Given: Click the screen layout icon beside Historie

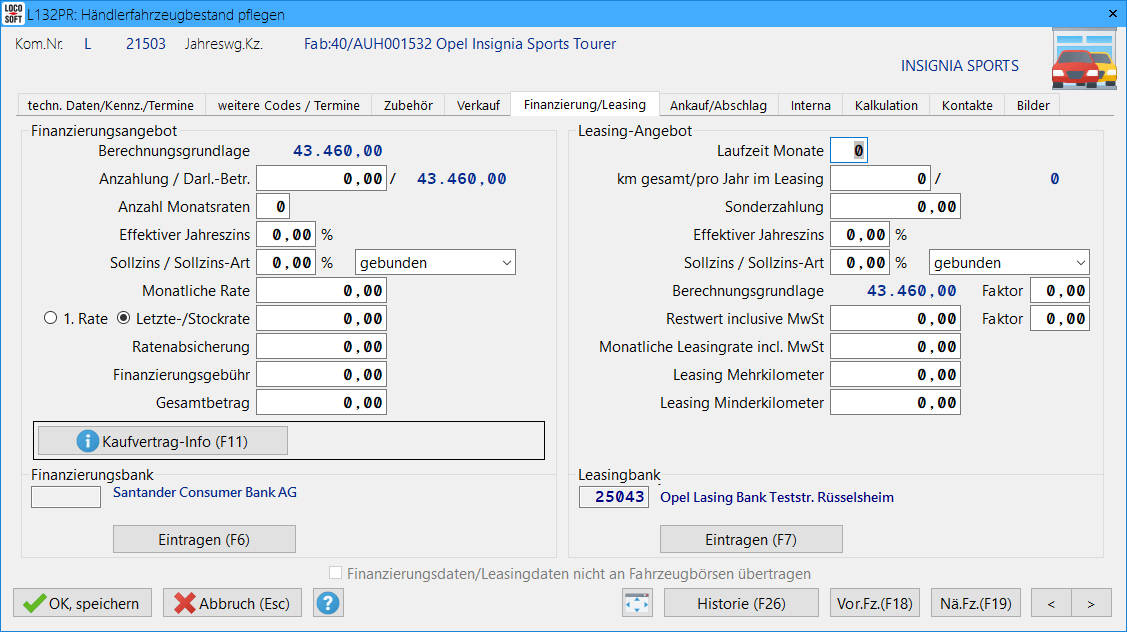Looking at the screenshot, I should [x=637, y=603].
